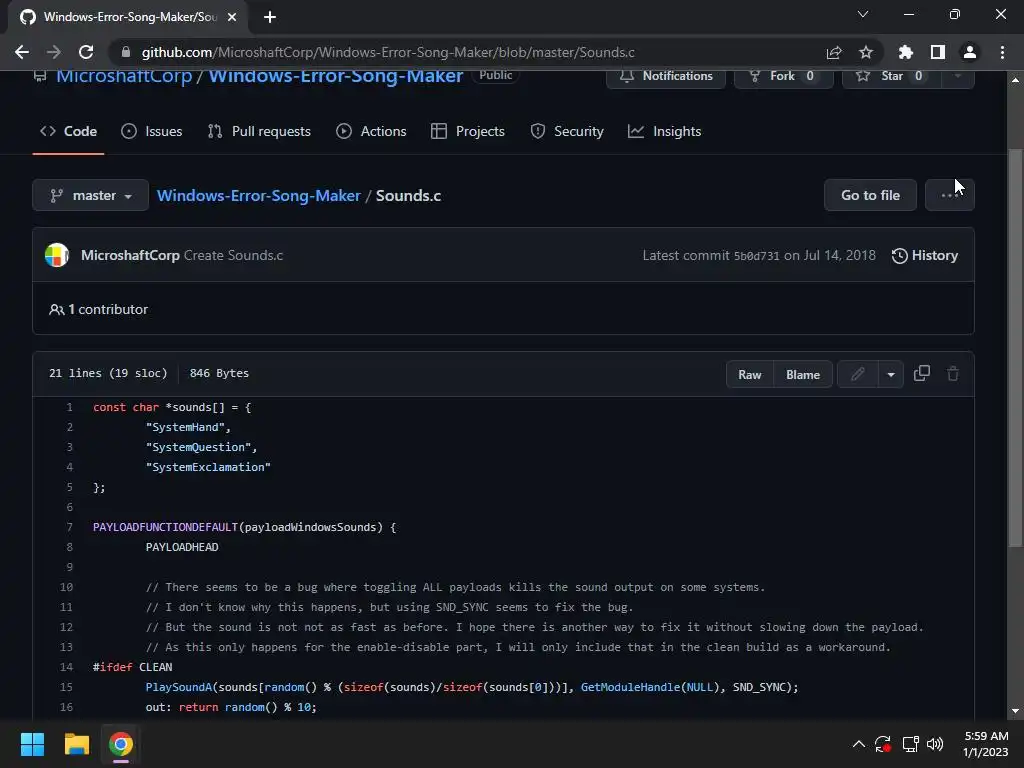Select line number 7 in the code
Image resolution: width=1024 pixels, height=768 pixels.
pyautogui.click(x=69, y=527)
